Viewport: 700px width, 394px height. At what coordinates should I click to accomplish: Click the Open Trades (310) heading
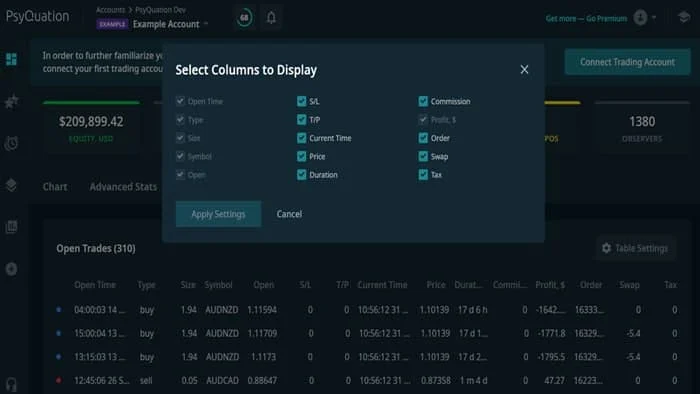click(96, 249)
